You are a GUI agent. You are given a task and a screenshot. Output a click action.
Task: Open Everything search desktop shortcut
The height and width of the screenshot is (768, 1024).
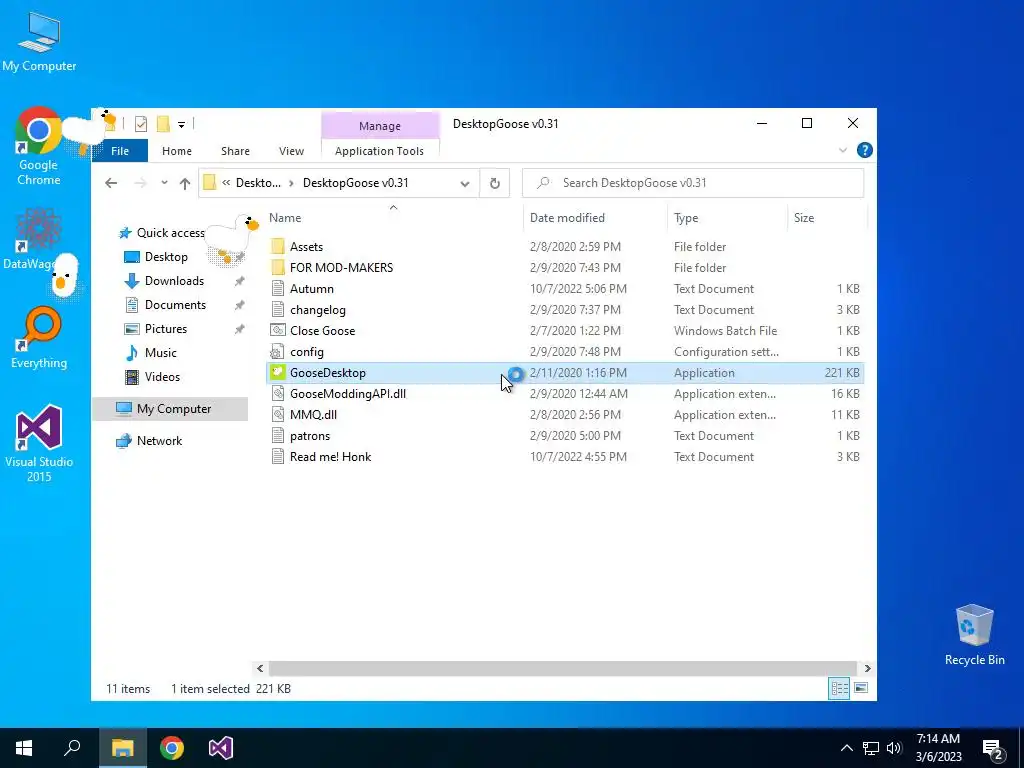coord(39,338)
